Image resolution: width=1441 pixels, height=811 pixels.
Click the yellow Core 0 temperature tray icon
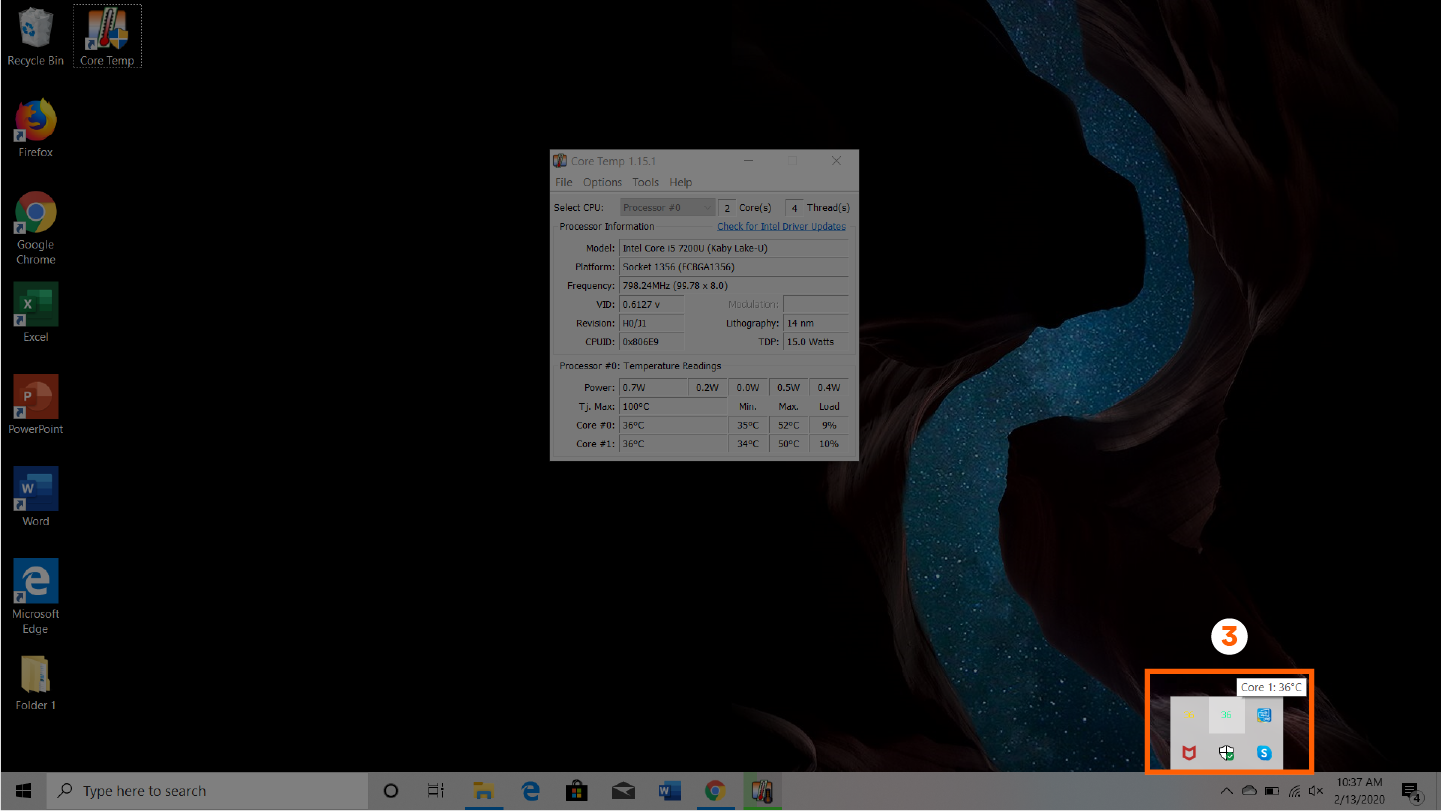[x=1189, y=715]
